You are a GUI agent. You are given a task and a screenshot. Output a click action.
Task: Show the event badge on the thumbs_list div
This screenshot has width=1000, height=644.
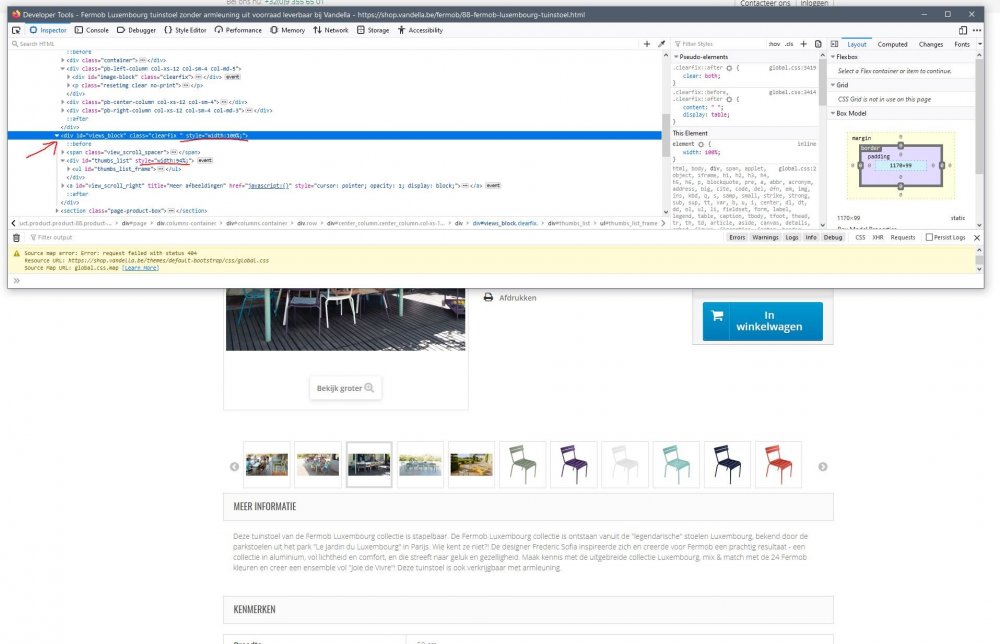[x=205, y=161]
